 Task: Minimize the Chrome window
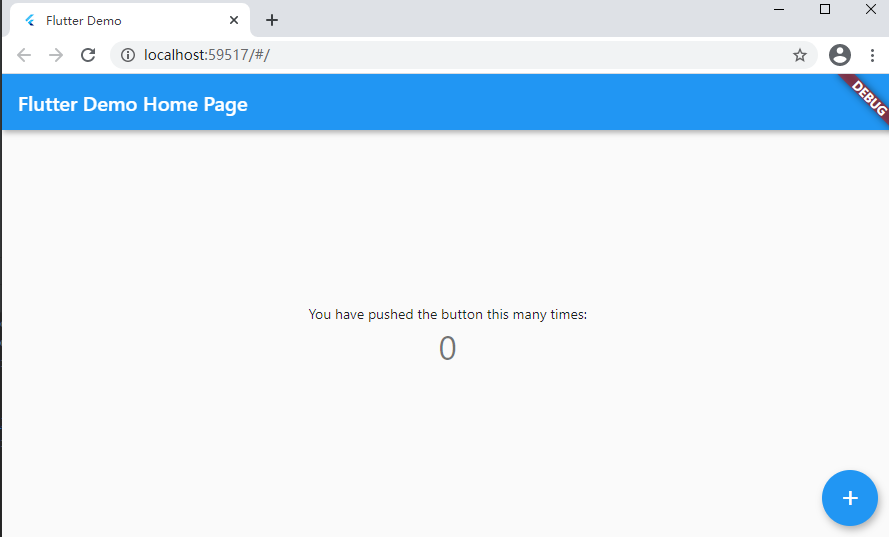779,9
